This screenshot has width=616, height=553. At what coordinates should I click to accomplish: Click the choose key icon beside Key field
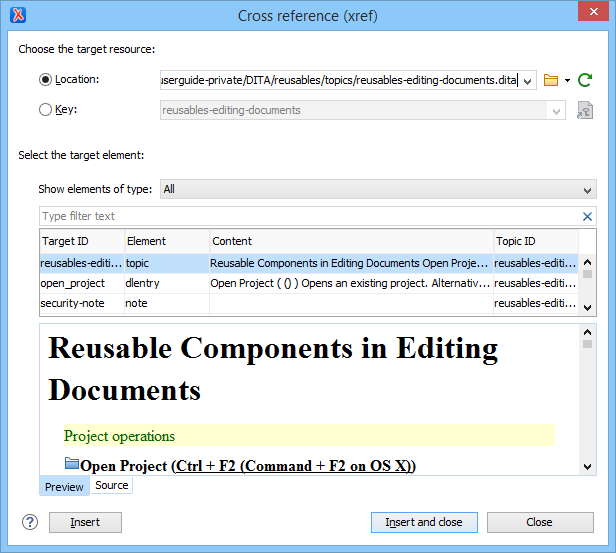tap(585, 110)
